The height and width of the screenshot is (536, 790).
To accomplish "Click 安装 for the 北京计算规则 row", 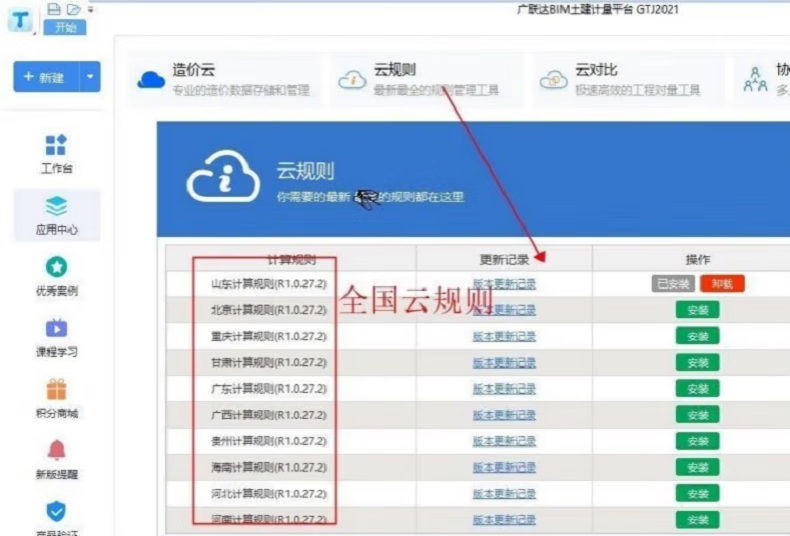I will click(x=697, y=310).
